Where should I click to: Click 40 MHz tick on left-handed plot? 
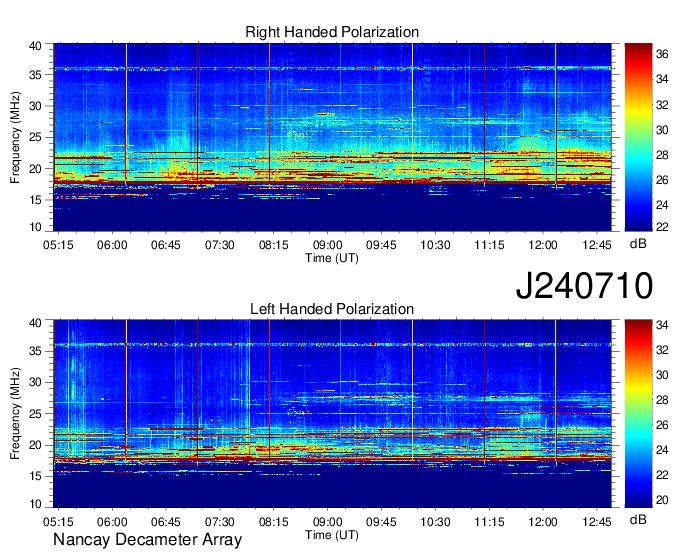click(36, 323)
